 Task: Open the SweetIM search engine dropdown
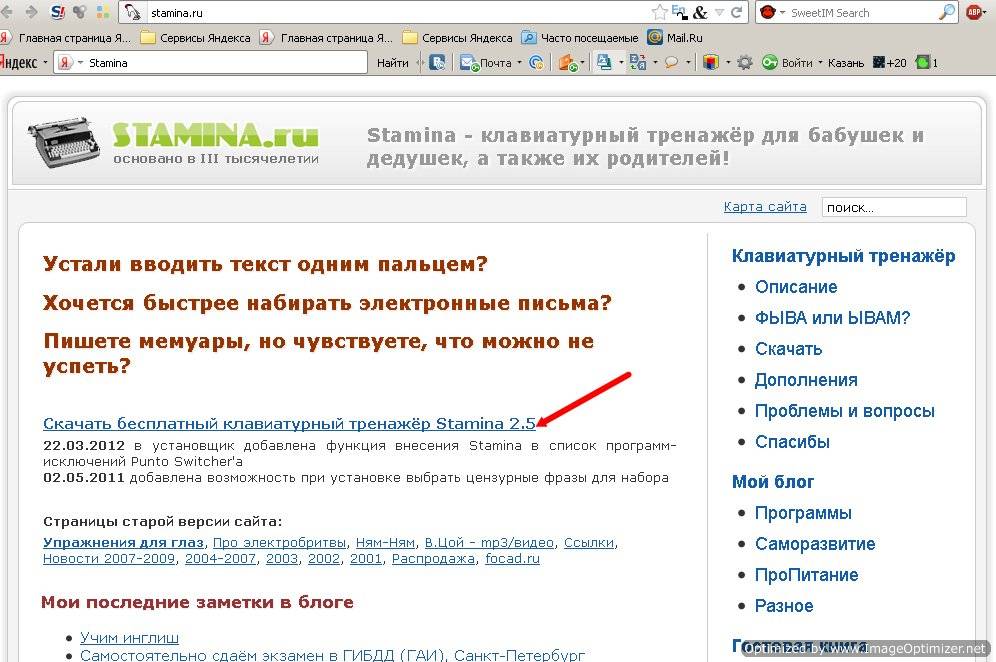pyautogui.click(x=783, y=12)
